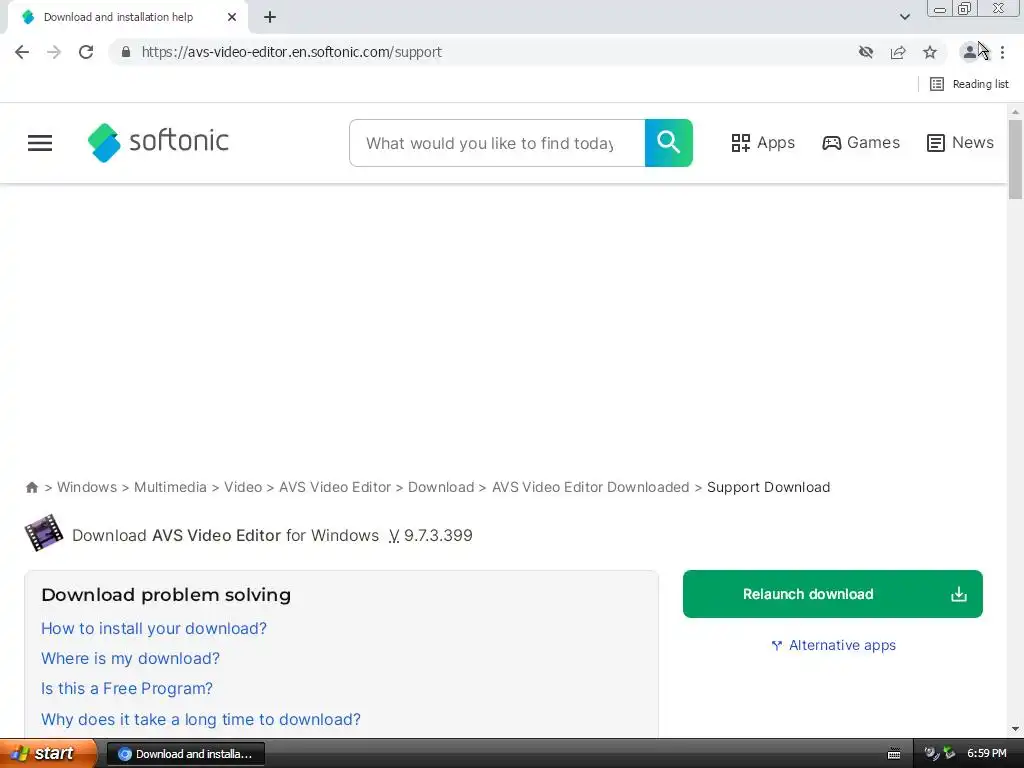Click the 'Download problem solving' heading
1024x768 pixels.
pos(166,595)
